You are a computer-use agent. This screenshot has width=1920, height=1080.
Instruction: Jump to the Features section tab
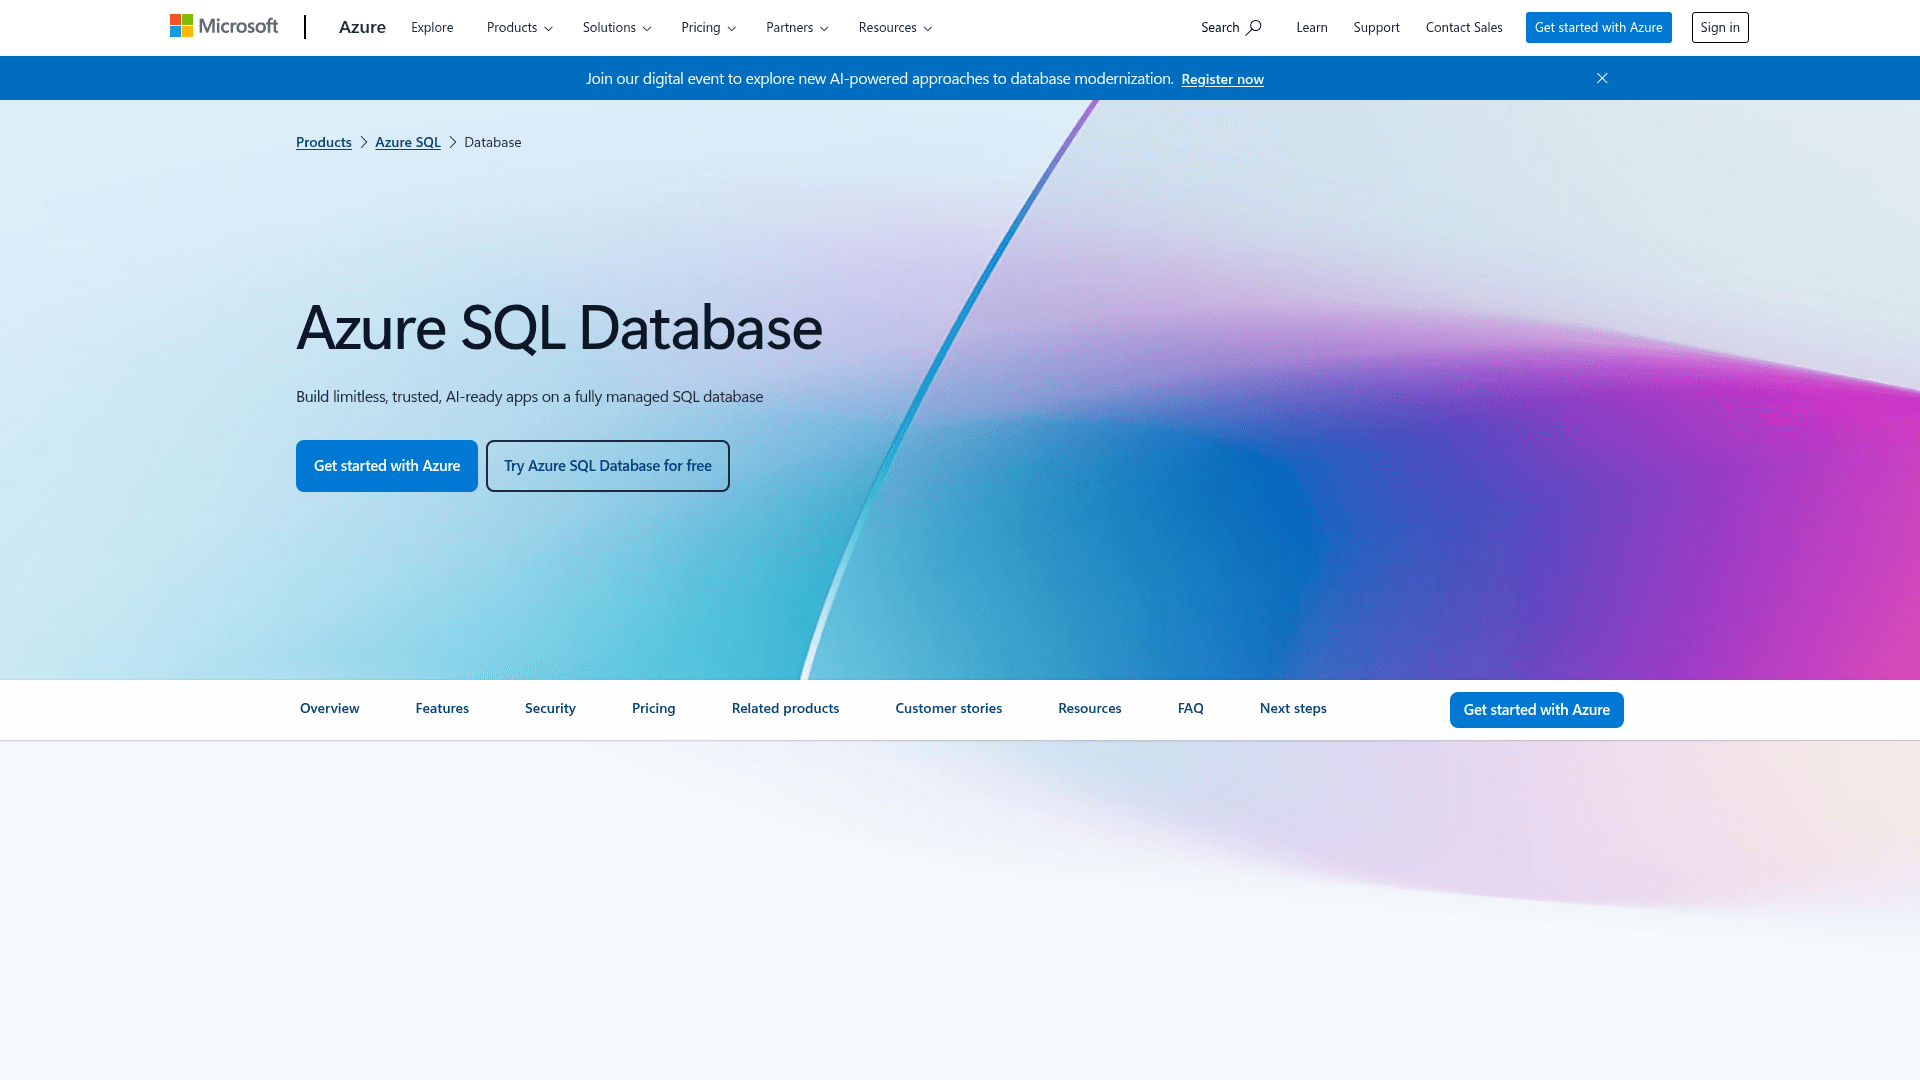(442, 708)
